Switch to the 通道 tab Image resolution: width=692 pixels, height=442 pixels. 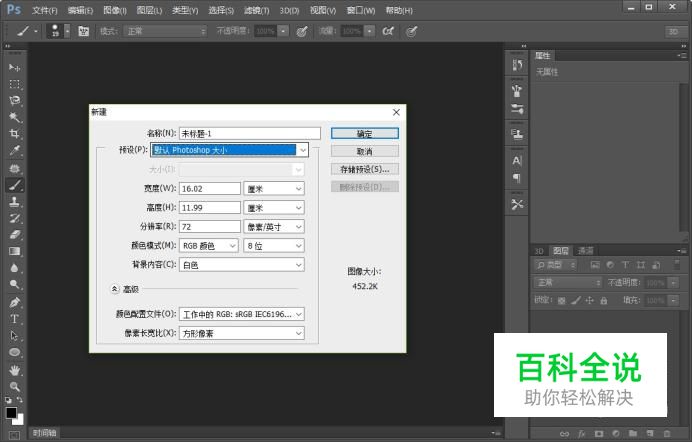coord(586,251)
